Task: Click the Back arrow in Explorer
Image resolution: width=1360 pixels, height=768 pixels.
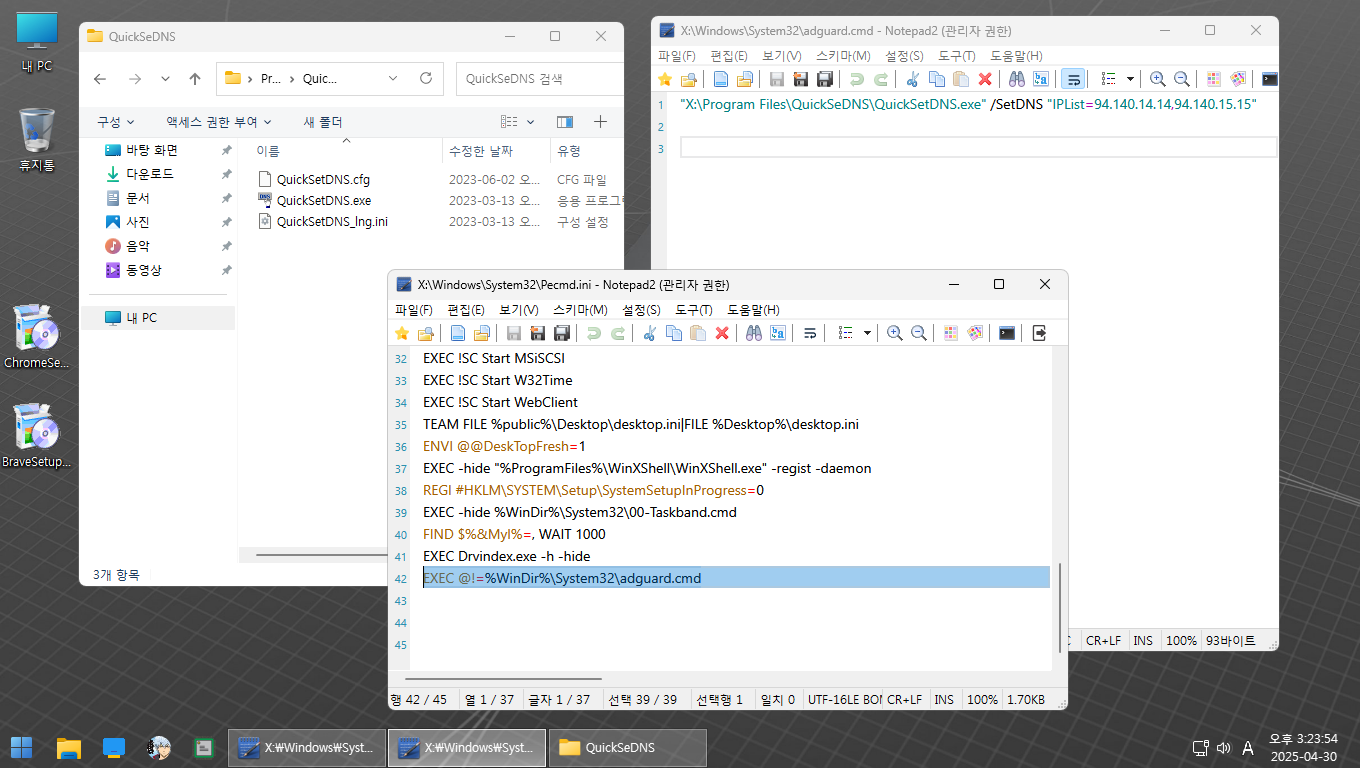Action: [100, 78]
